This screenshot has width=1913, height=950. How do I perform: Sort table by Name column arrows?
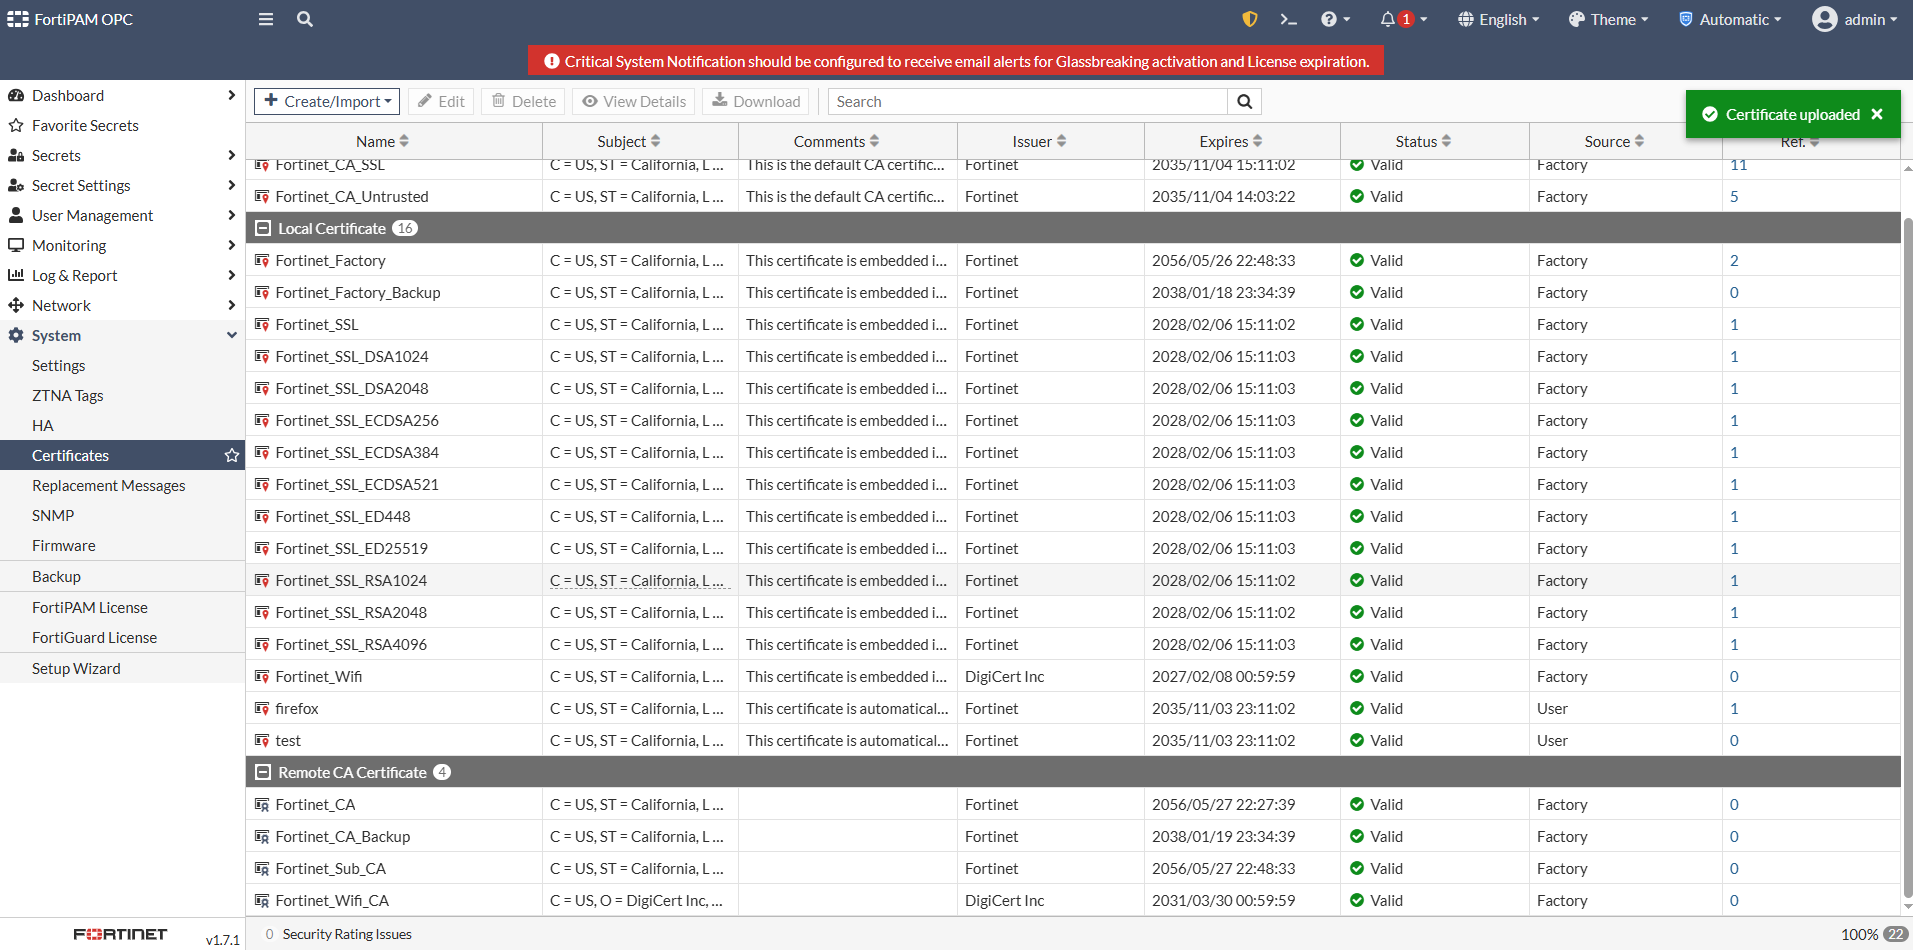coord(404,141)
